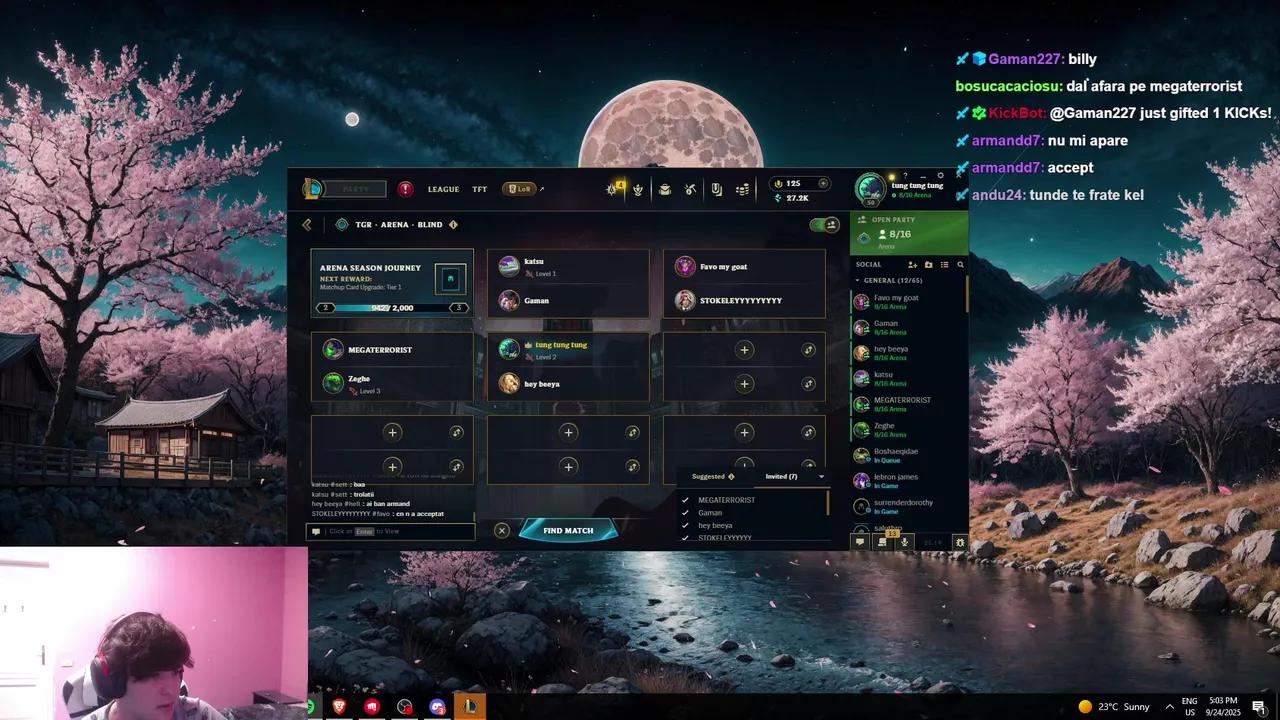Open the TFT tab

(480, 189)
